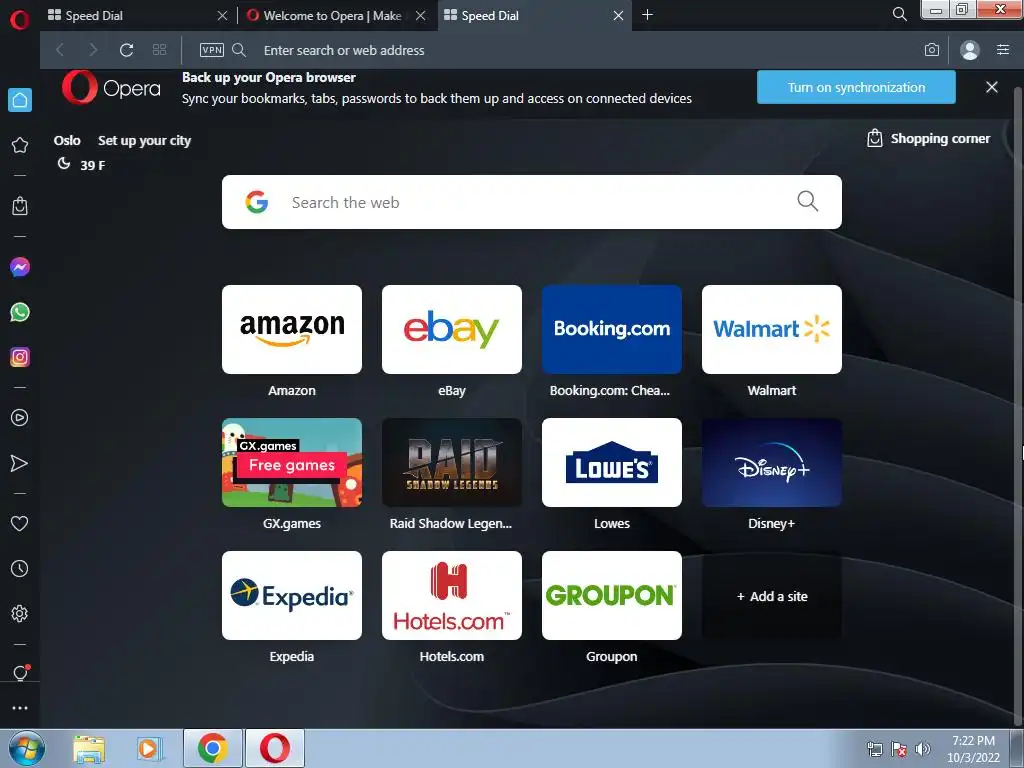Open Shopping corner
This screenshot has width=1024, height=768.
coord(928,138)
